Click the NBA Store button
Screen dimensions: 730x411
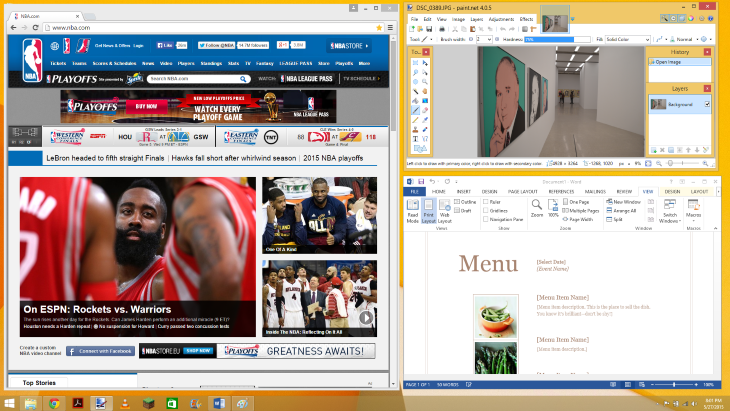pos(349,46)
